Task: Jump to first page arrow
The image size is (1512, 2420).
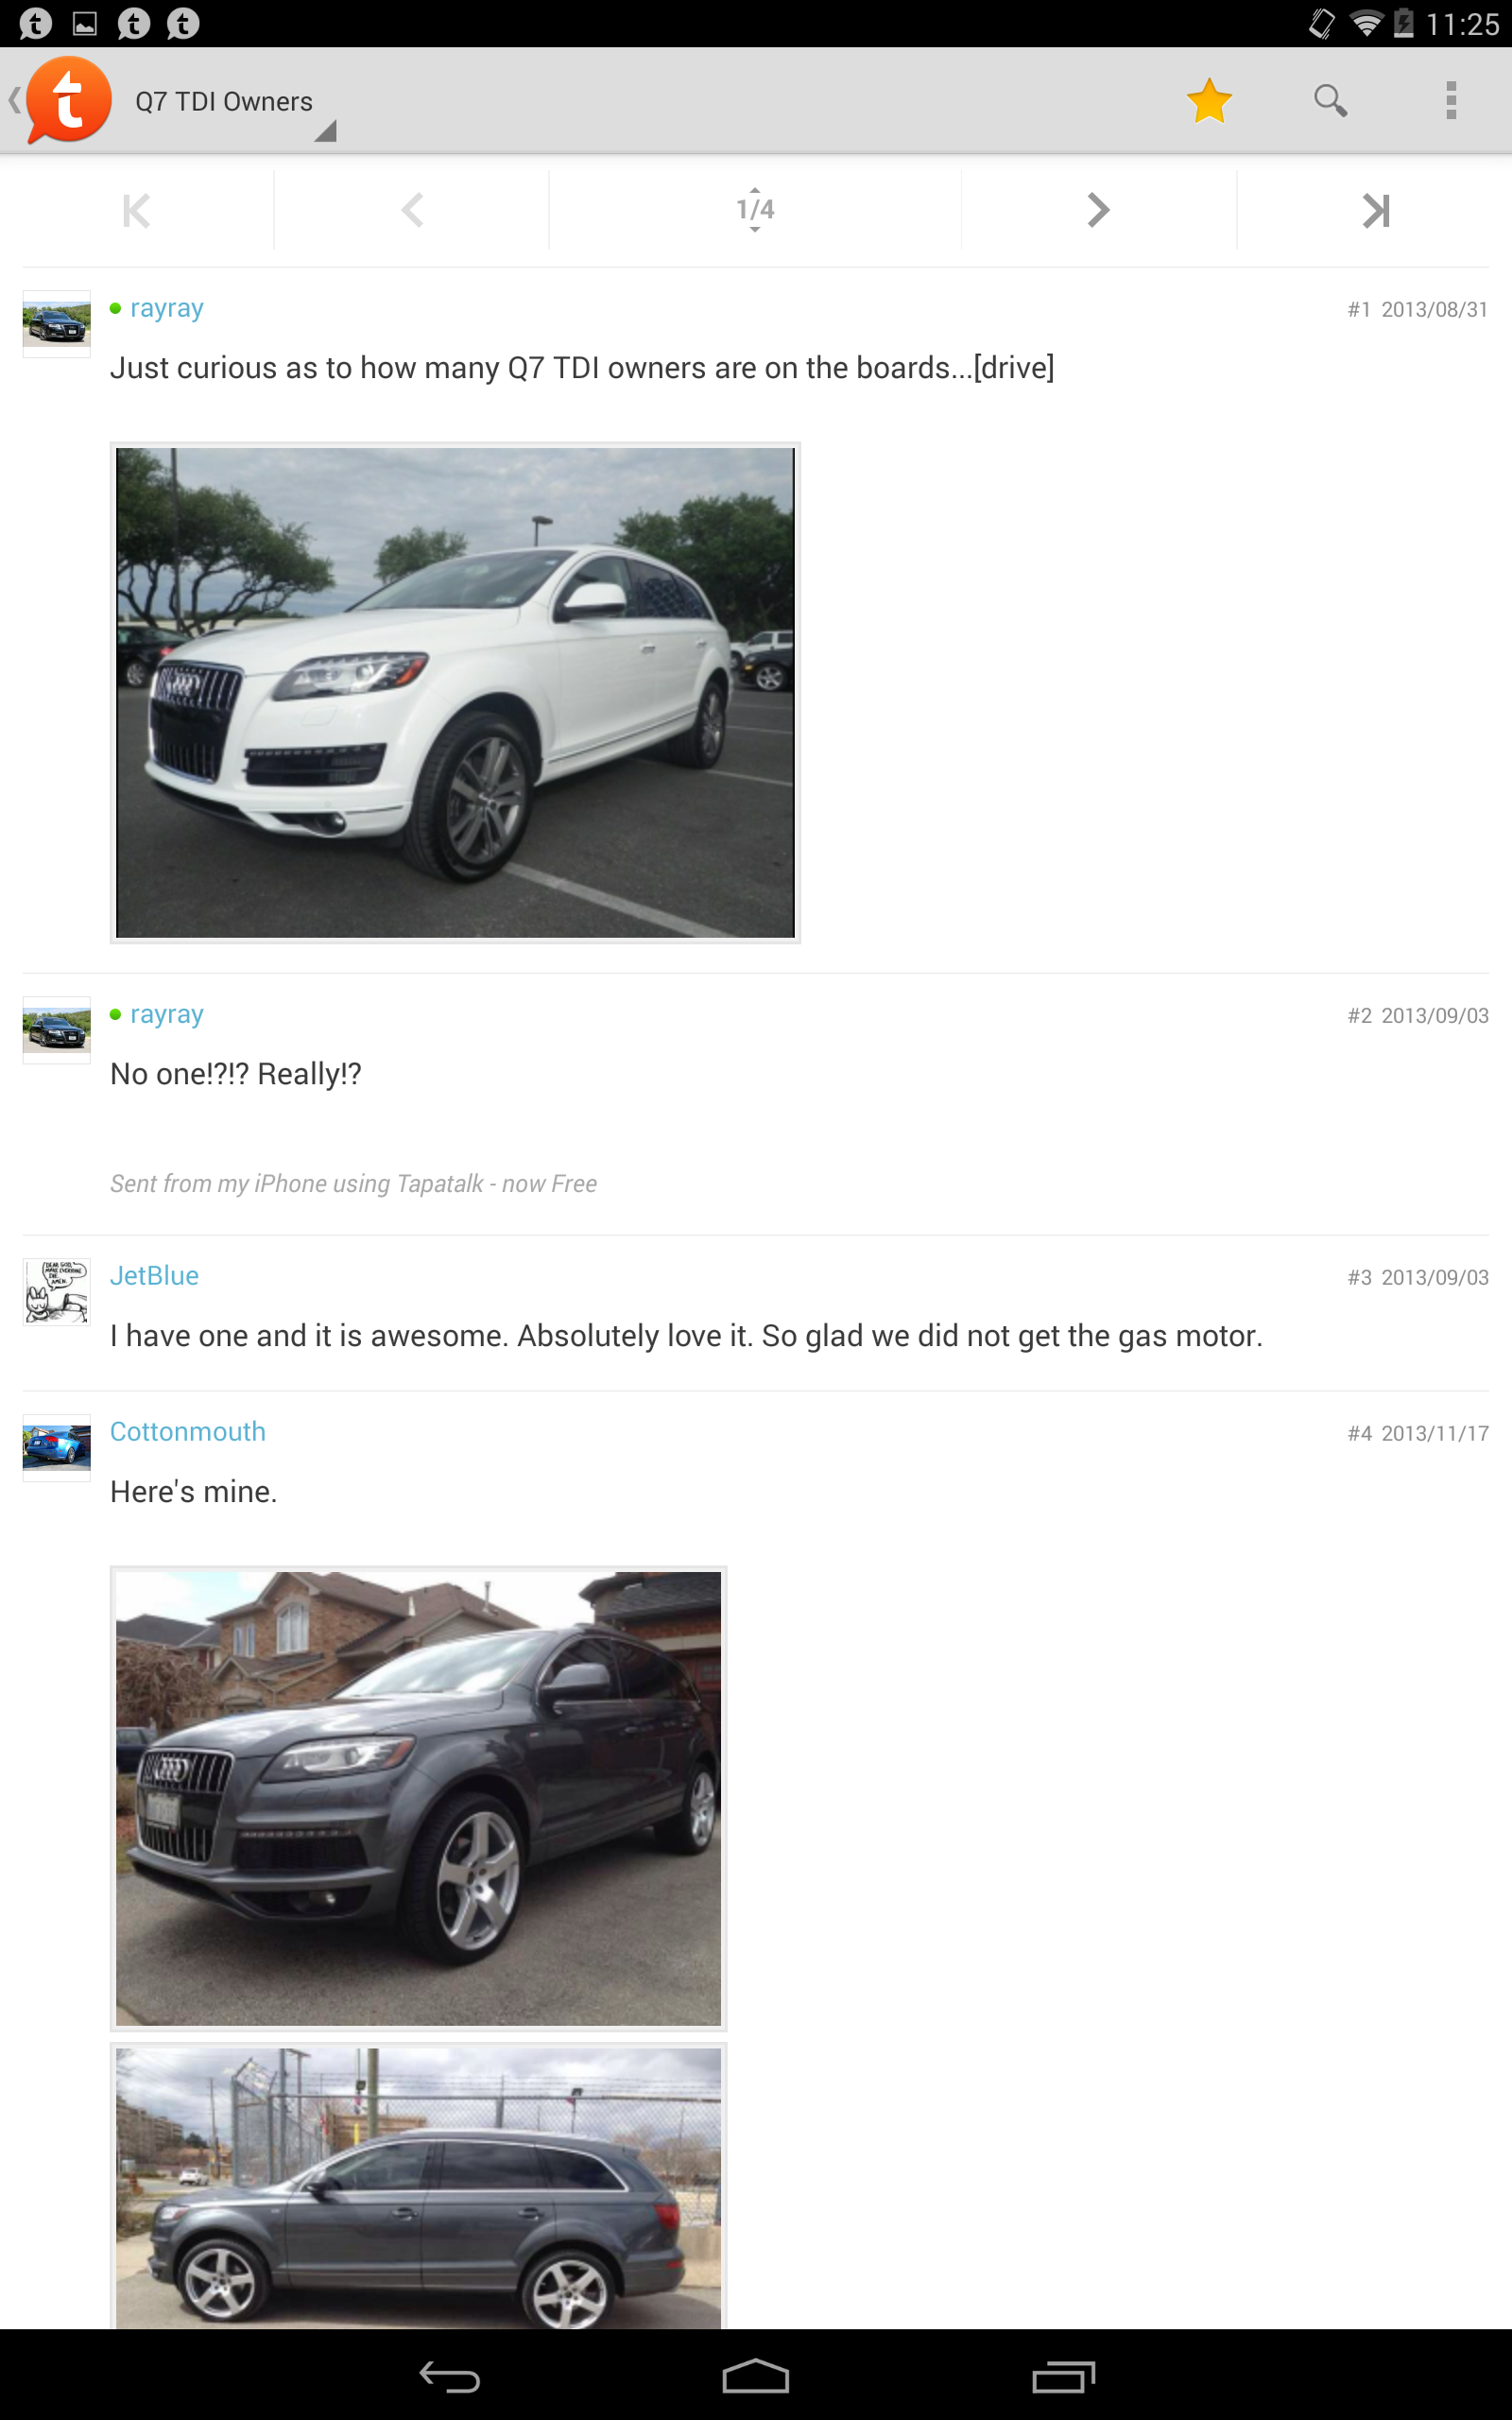Action: click(136, 210)
